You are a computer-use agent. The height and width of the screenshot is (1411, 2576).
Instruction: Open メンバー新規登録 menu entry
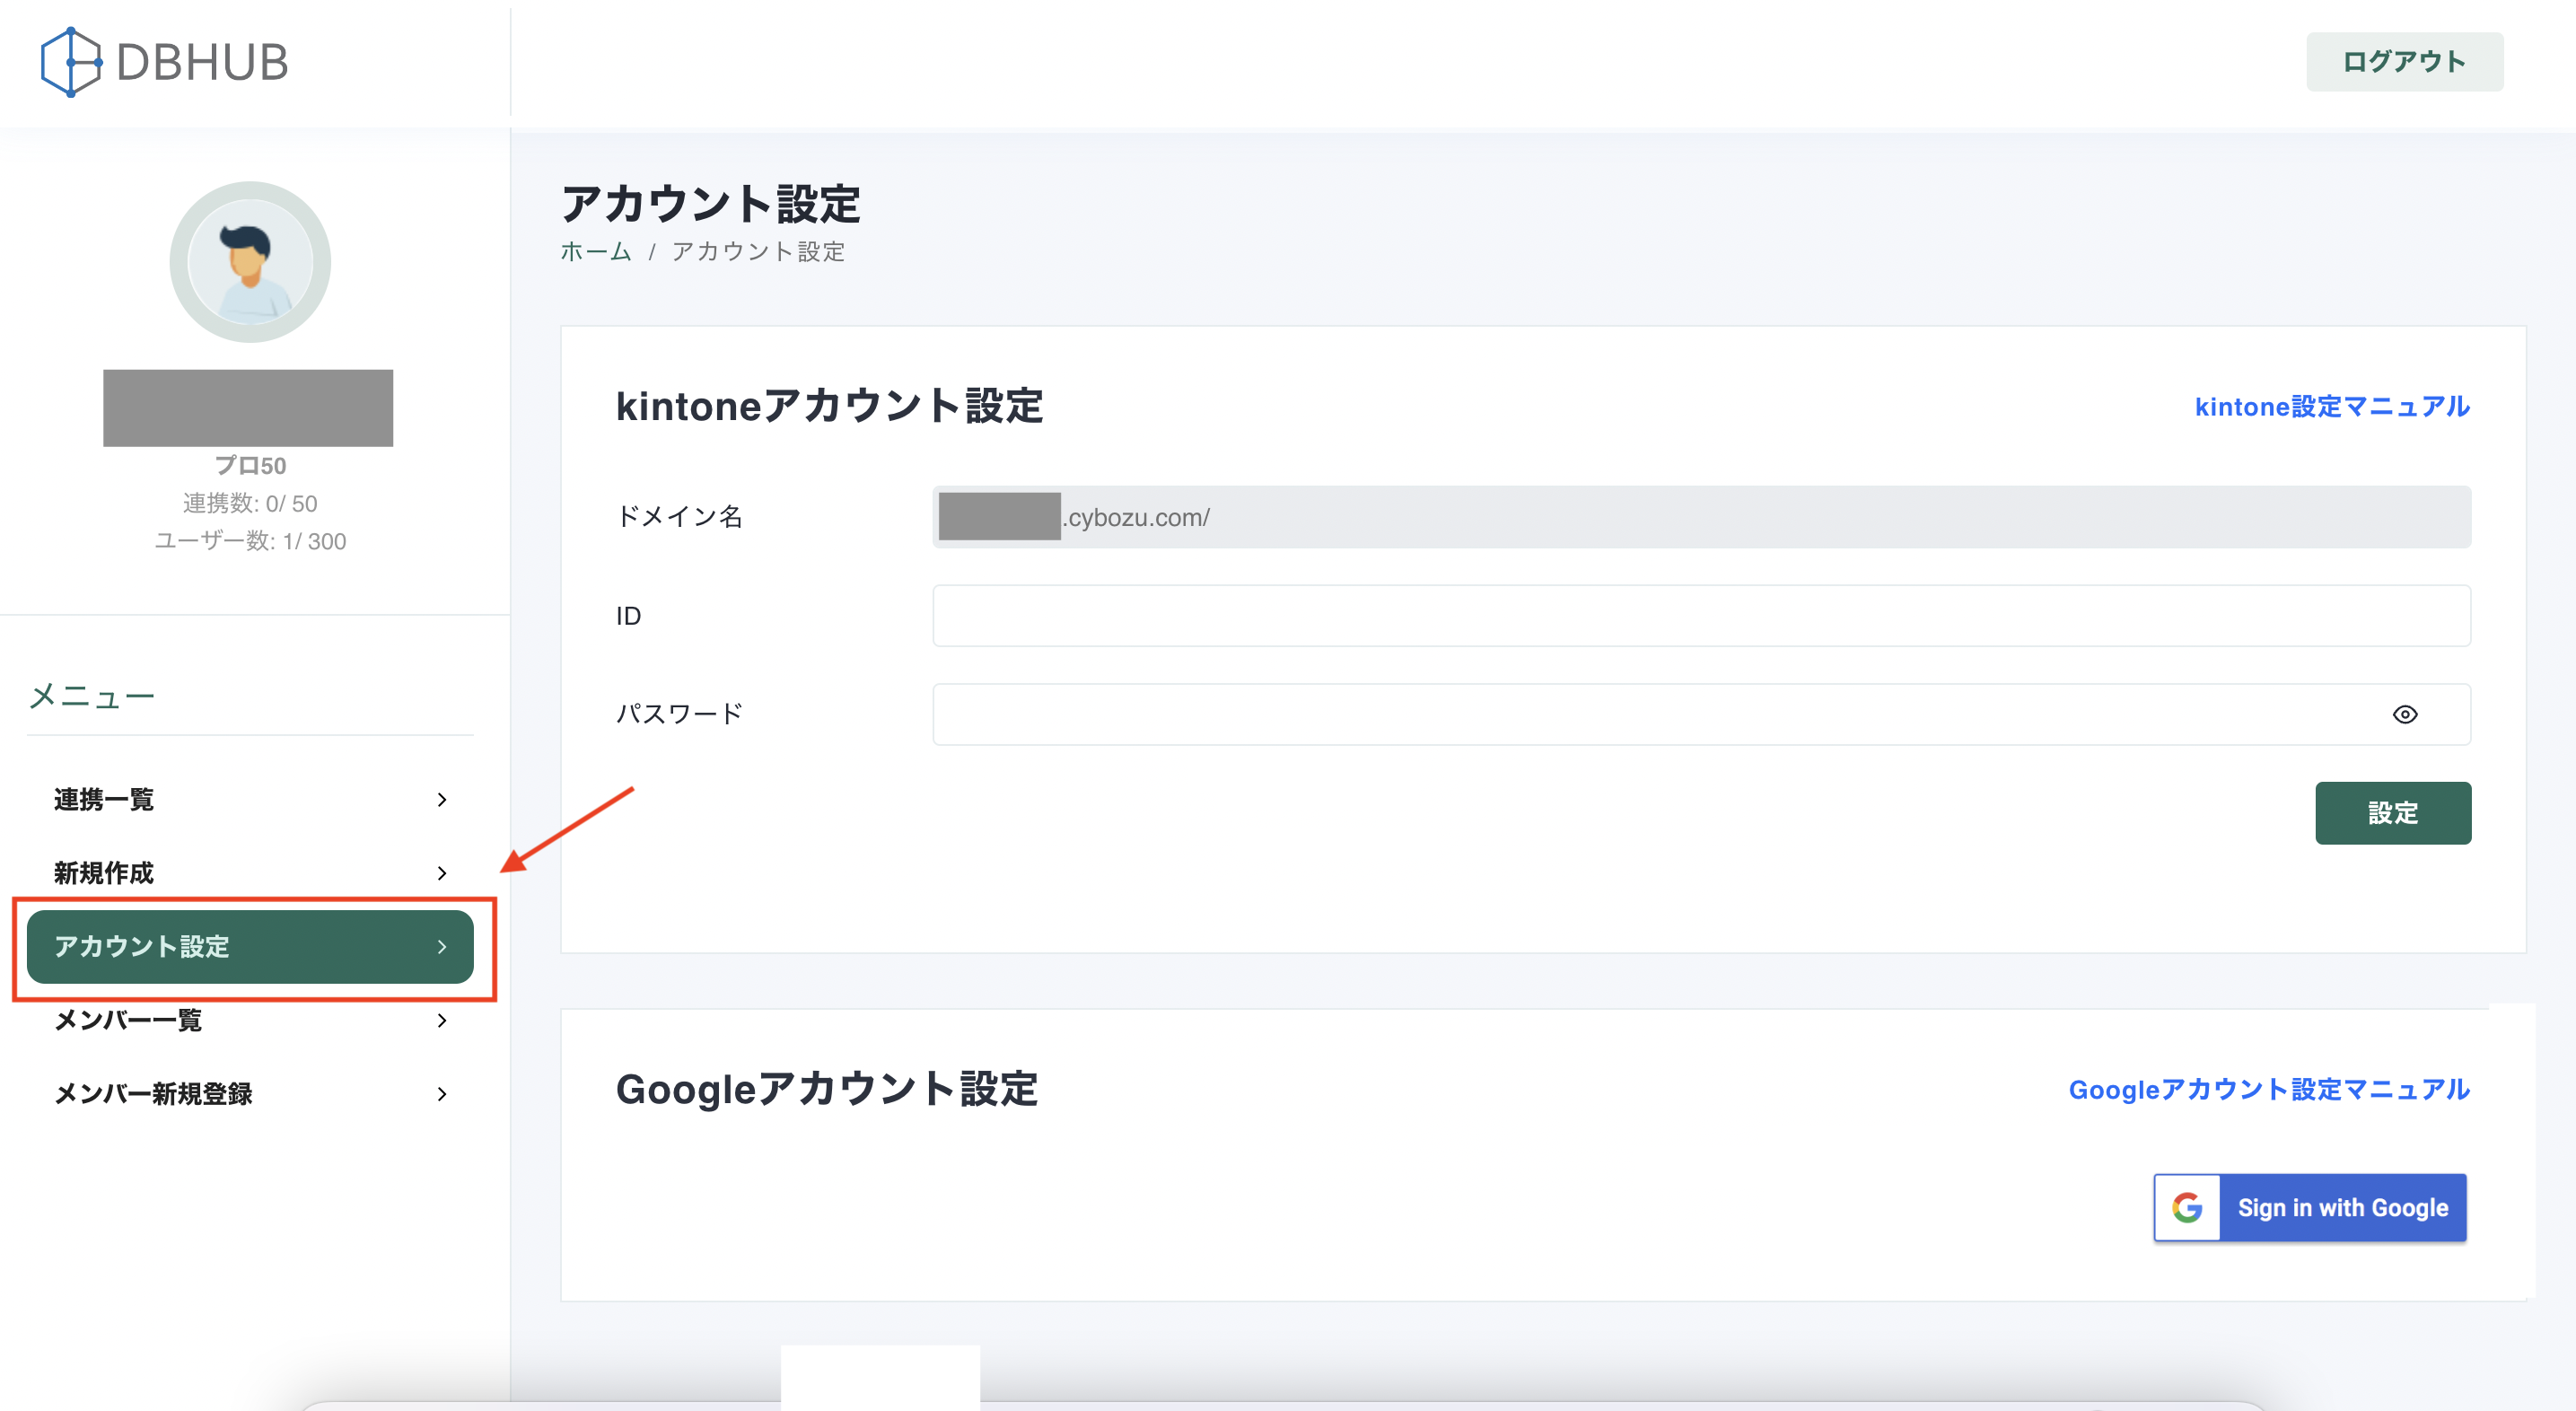[153, 1094]
